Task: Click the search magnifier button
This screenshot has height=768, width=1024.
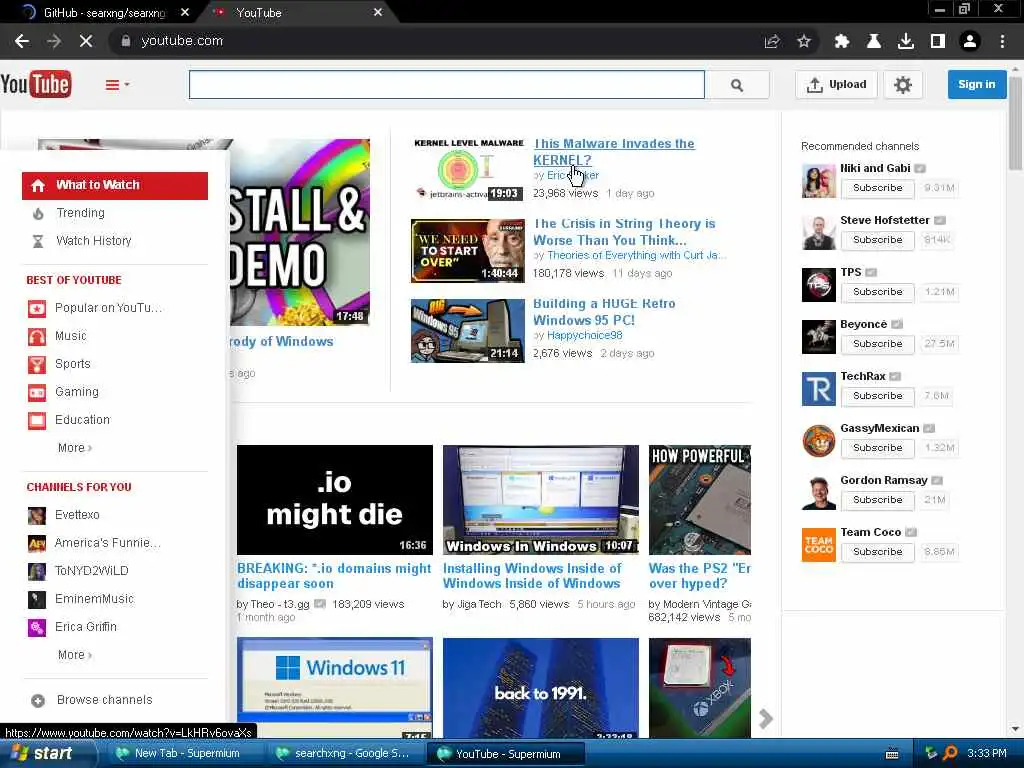Action: (737, 84)
